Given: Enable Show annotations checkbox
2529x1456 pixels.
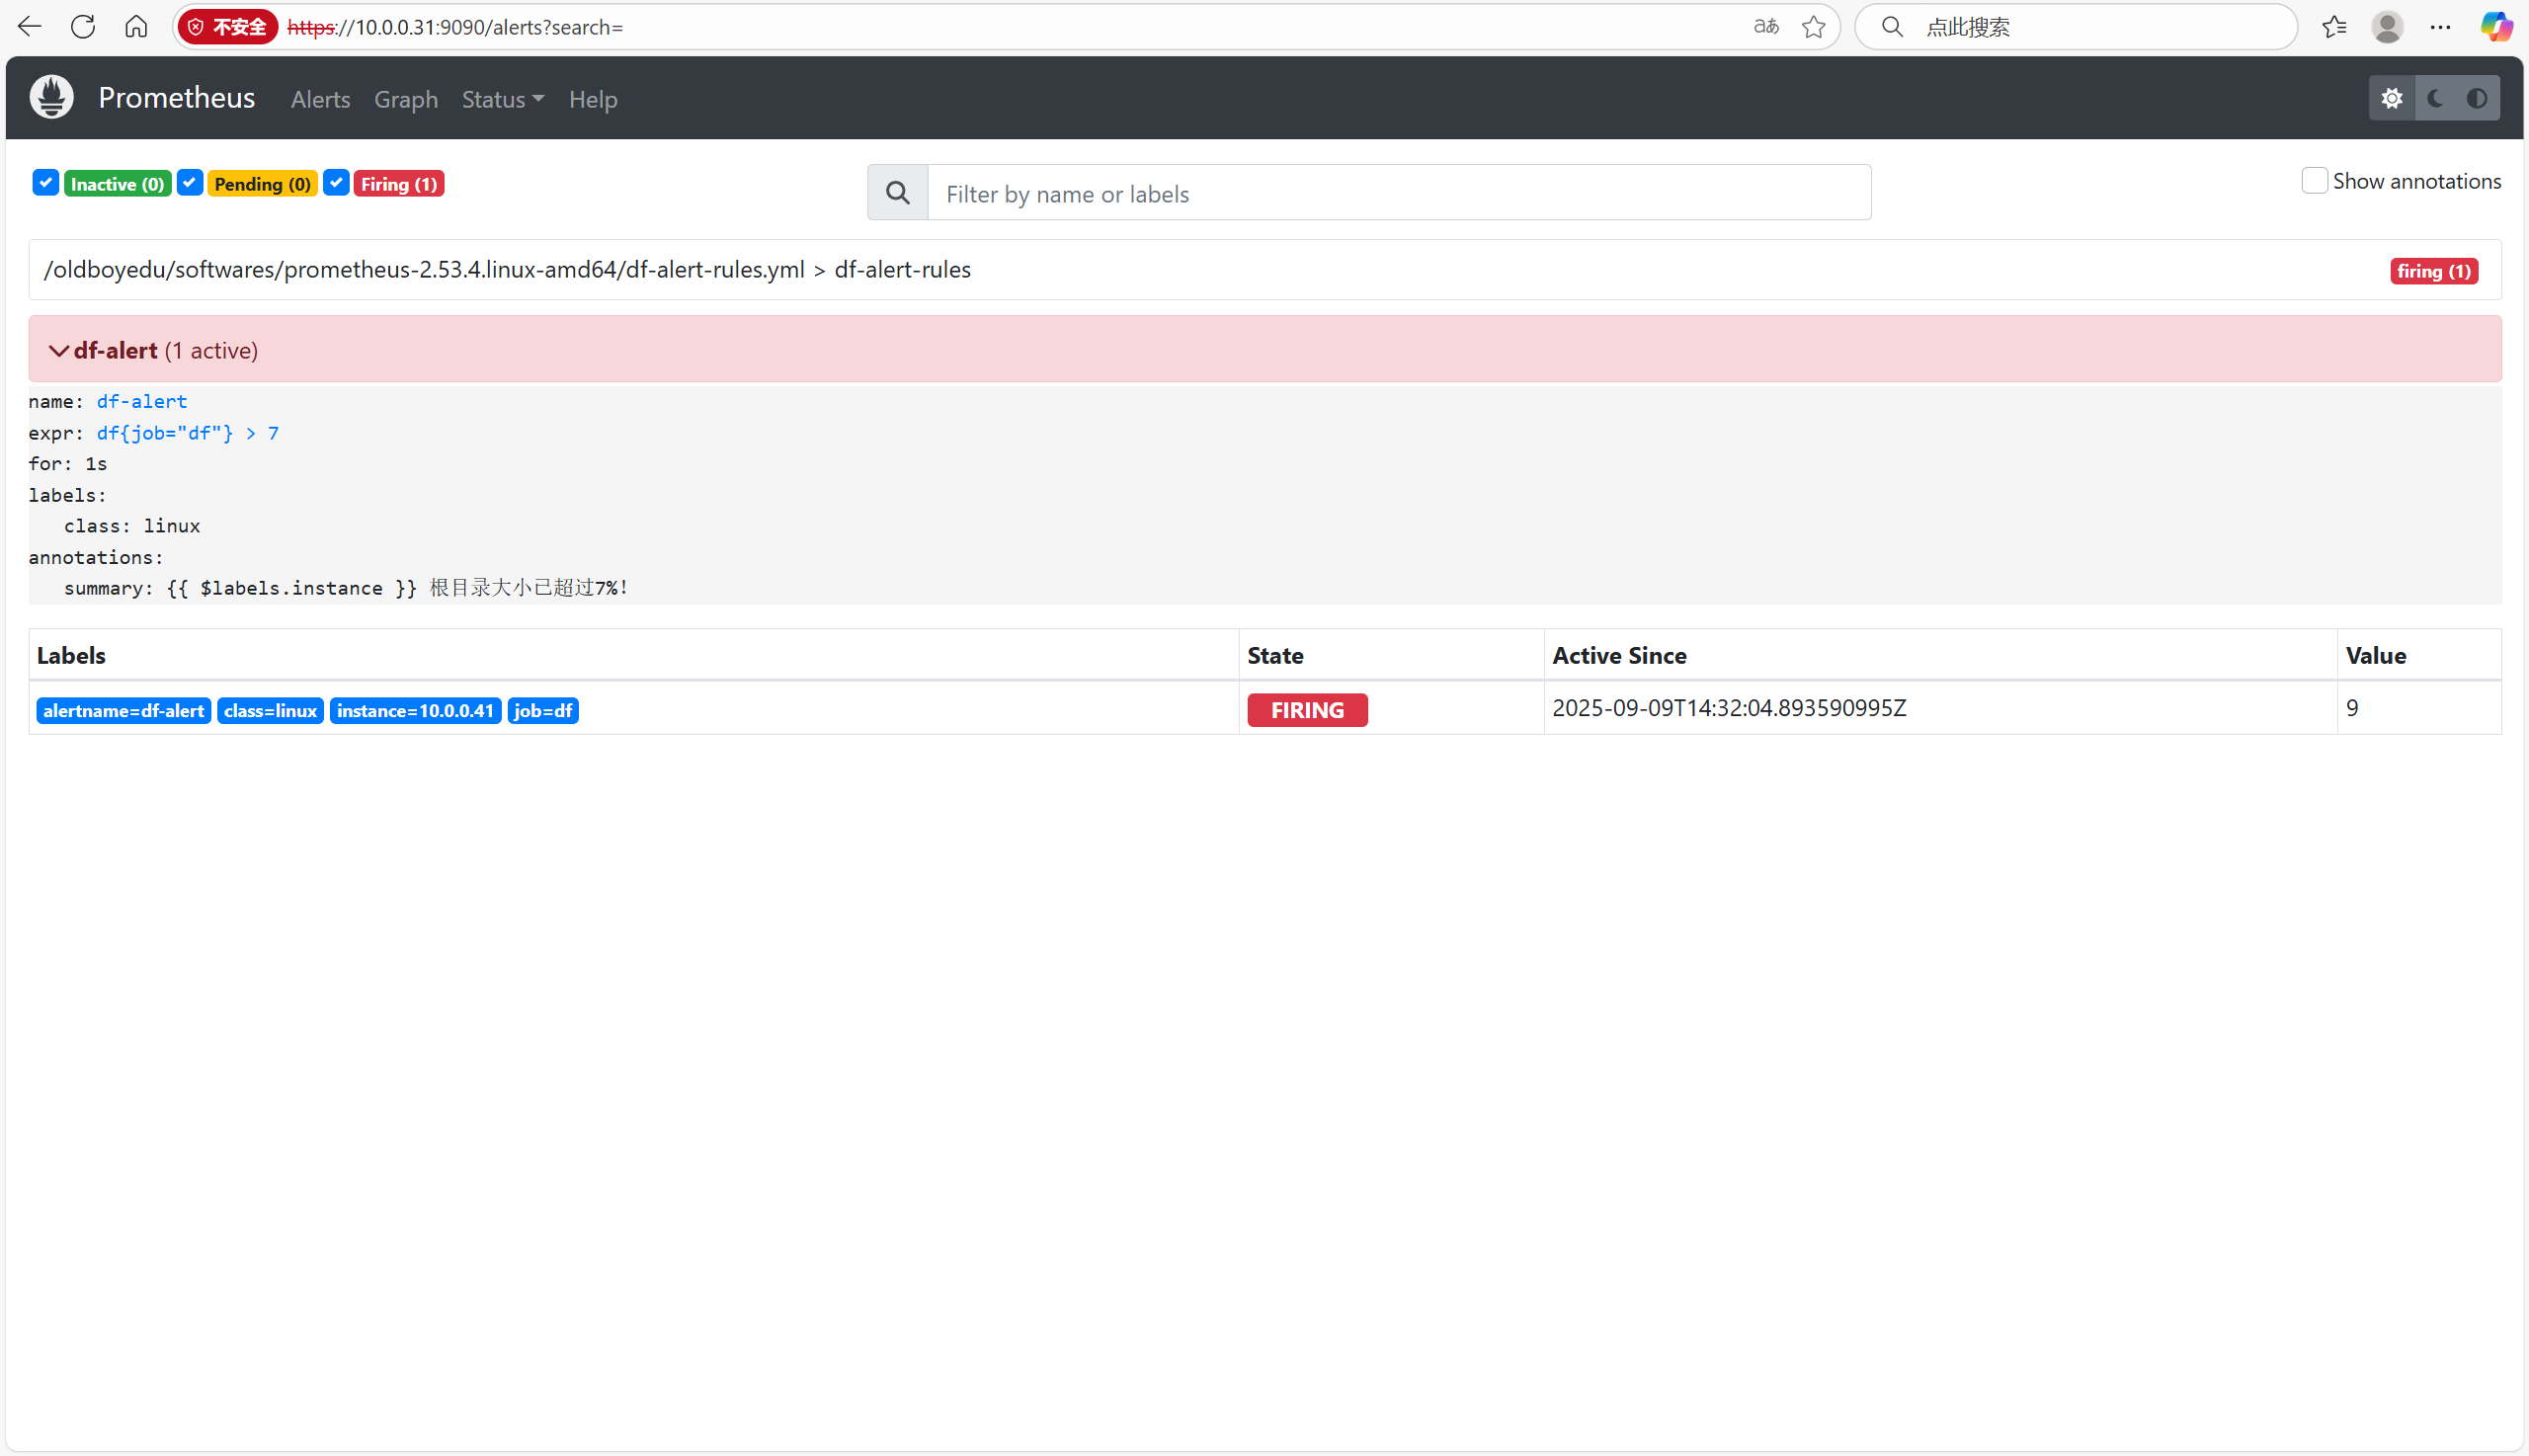Looking at the screenshot, I should (x=2314, y=181).
